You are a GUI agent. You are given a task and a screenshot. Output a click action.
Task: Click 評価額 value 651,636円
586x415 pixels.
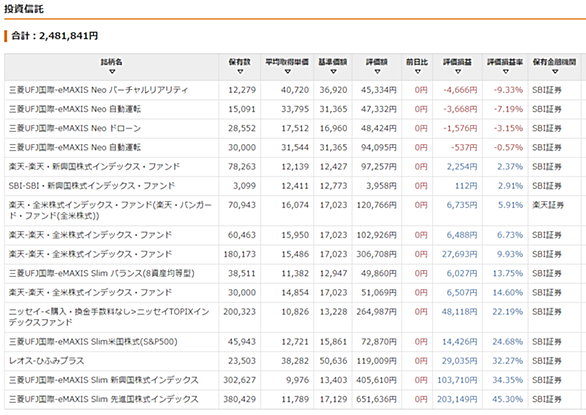click(376, 399)
